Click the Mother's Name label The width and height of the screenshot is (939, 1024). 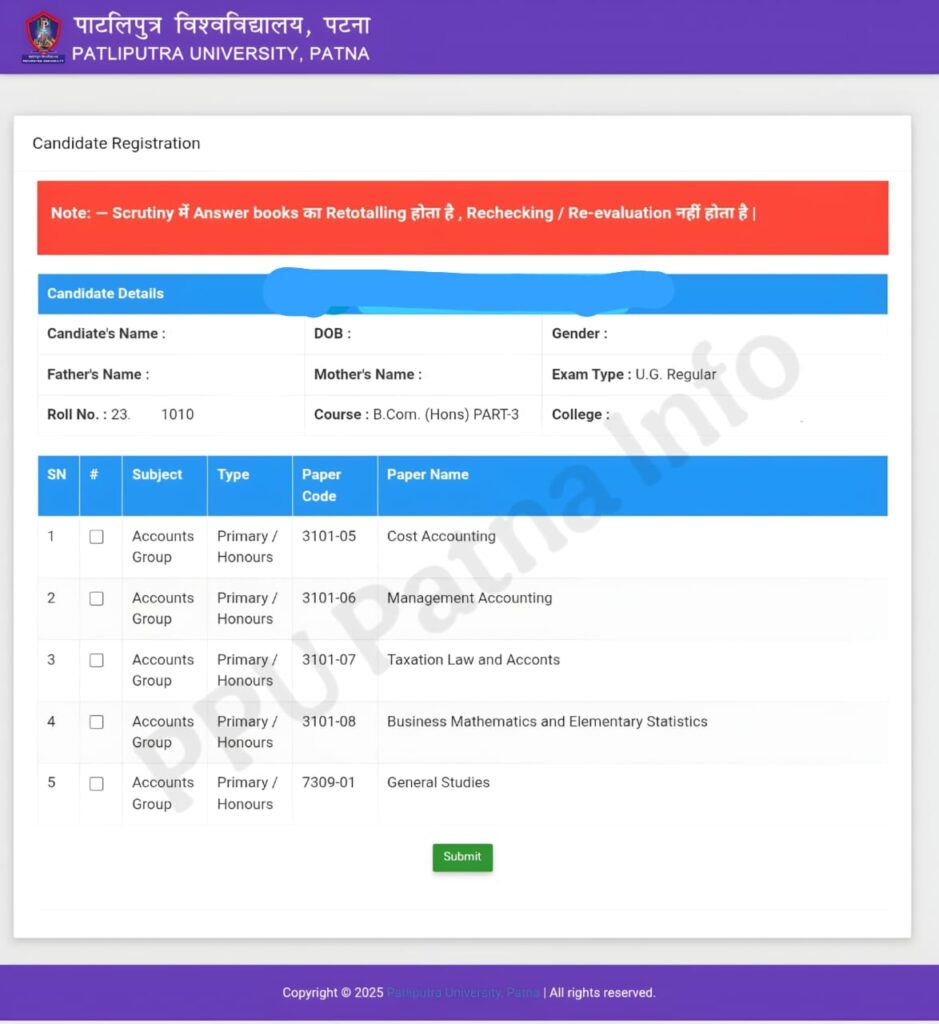tap(368, 374)
